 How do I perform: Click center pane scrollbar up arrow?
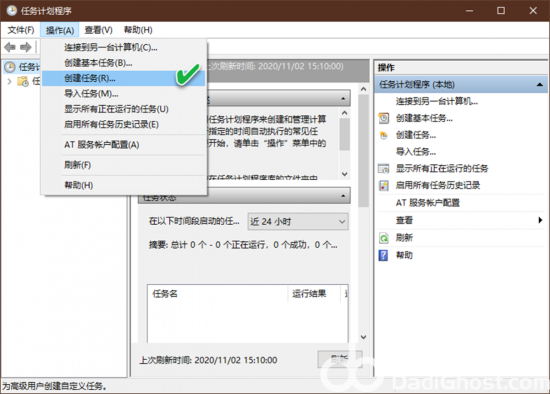coord(363,89)
